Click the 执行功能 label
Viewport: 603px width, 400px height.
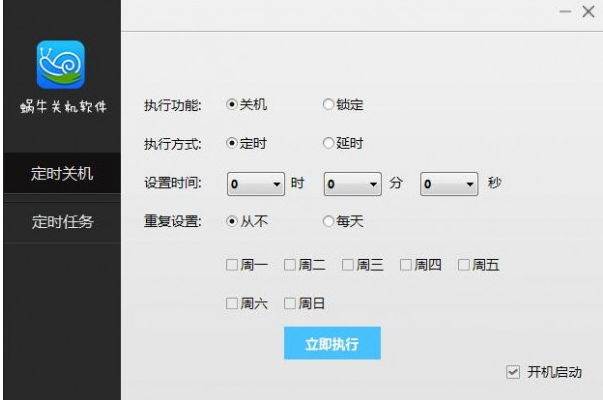(173, 105)
